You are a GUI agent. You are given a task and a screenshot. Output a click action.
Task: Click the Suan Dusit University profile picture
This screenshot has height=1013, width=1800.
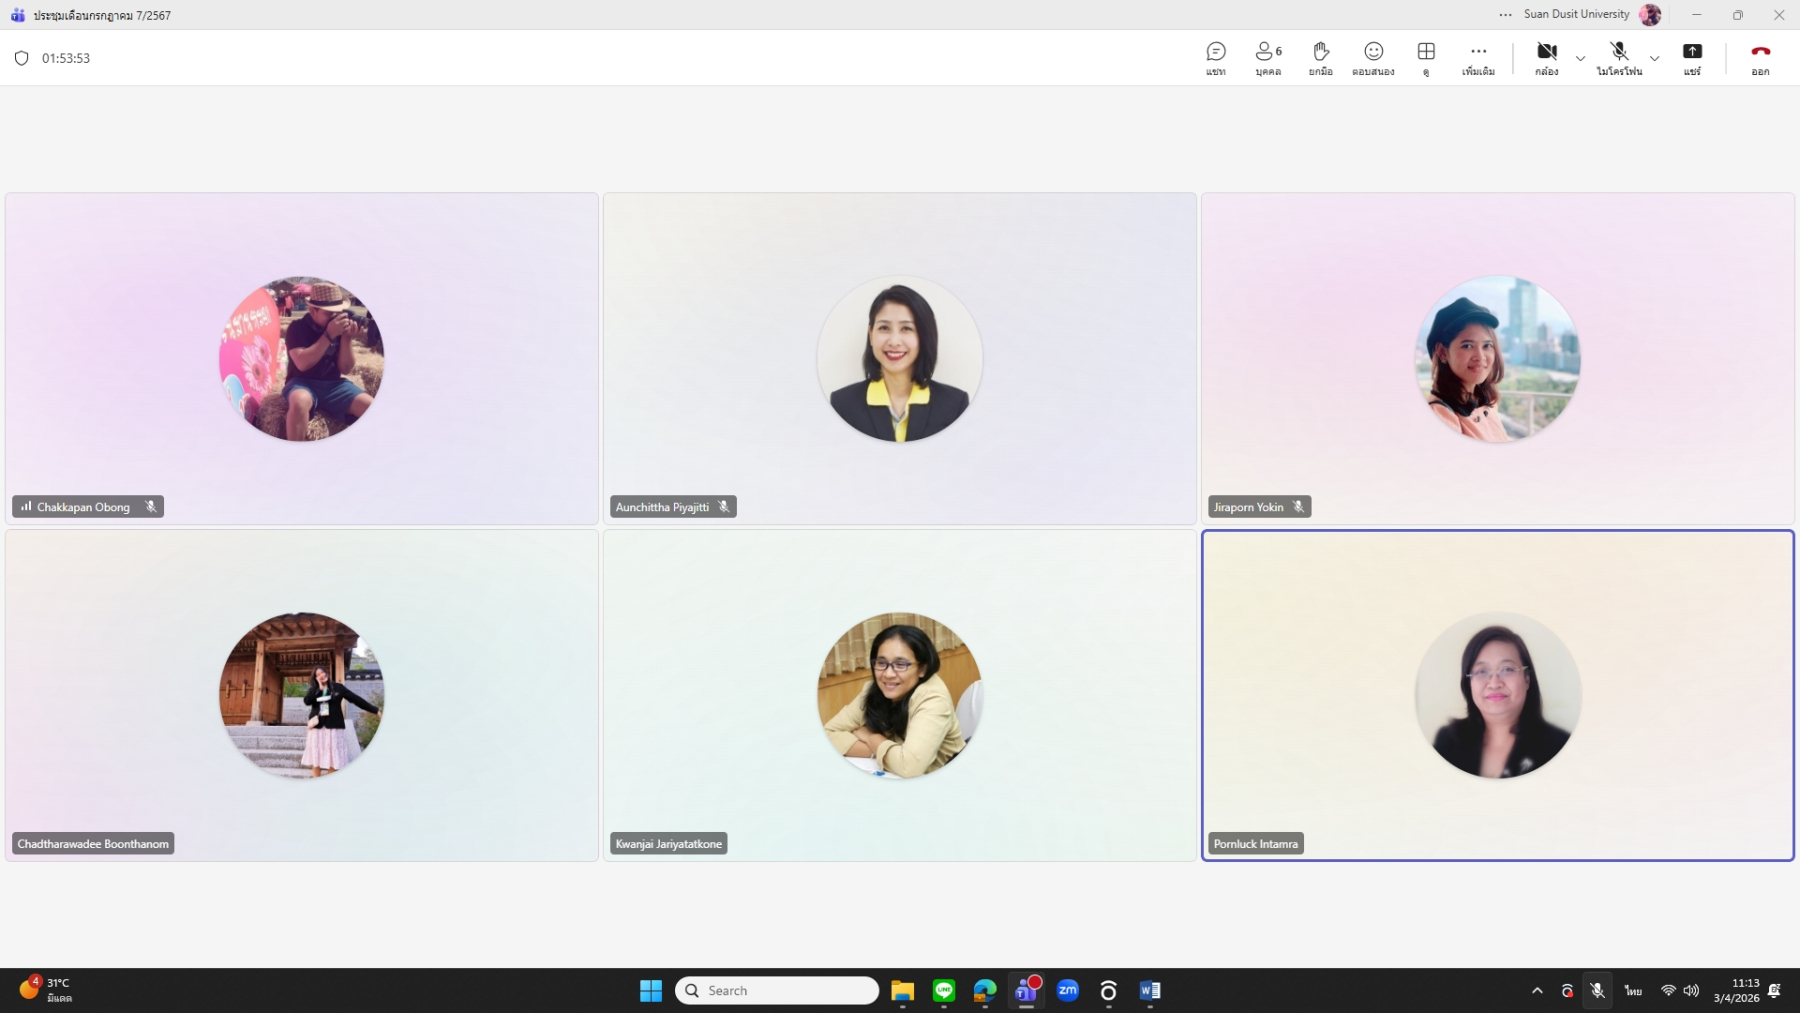1650,15
